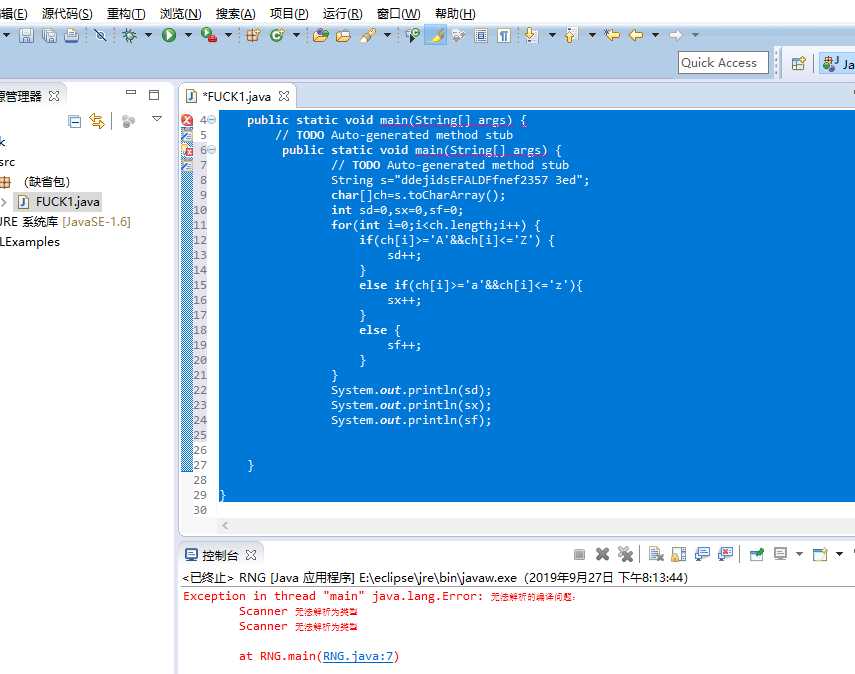Click New Java Class icon
The image size is (855, 674).
point(277,35)
